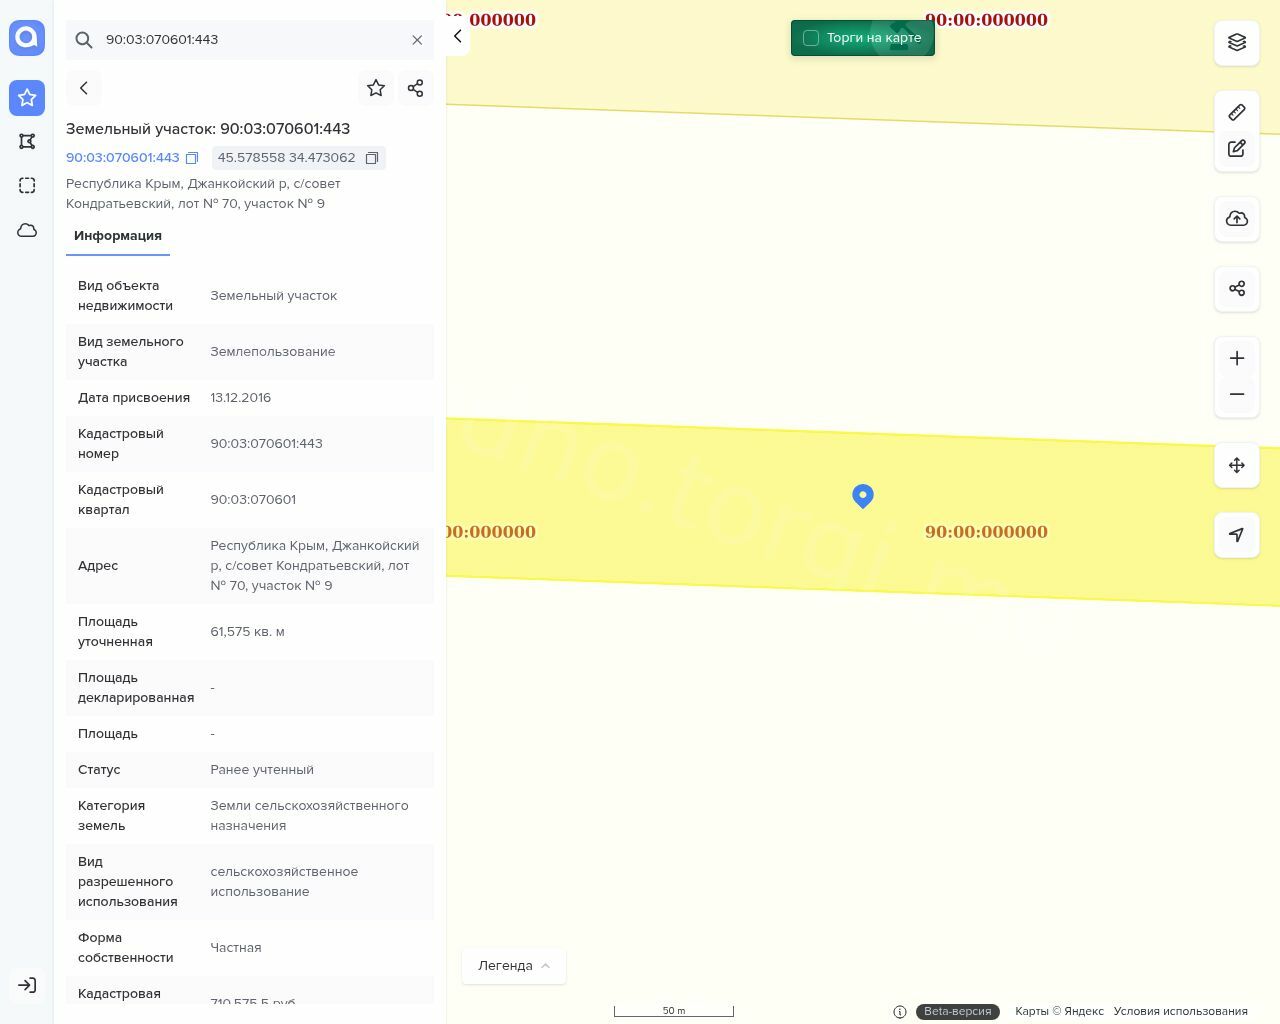Add the land plot to favorites

(376, 88)
